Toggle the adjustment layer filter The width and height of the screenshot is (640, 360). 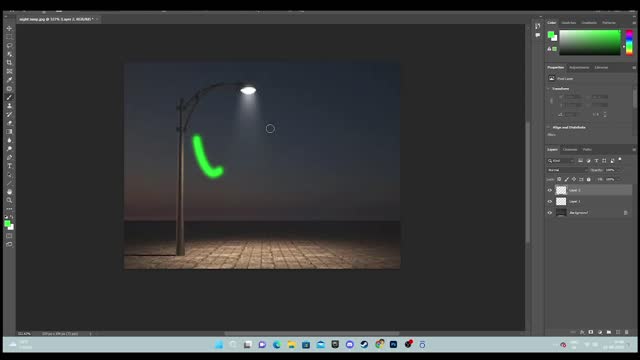point(589,161)
